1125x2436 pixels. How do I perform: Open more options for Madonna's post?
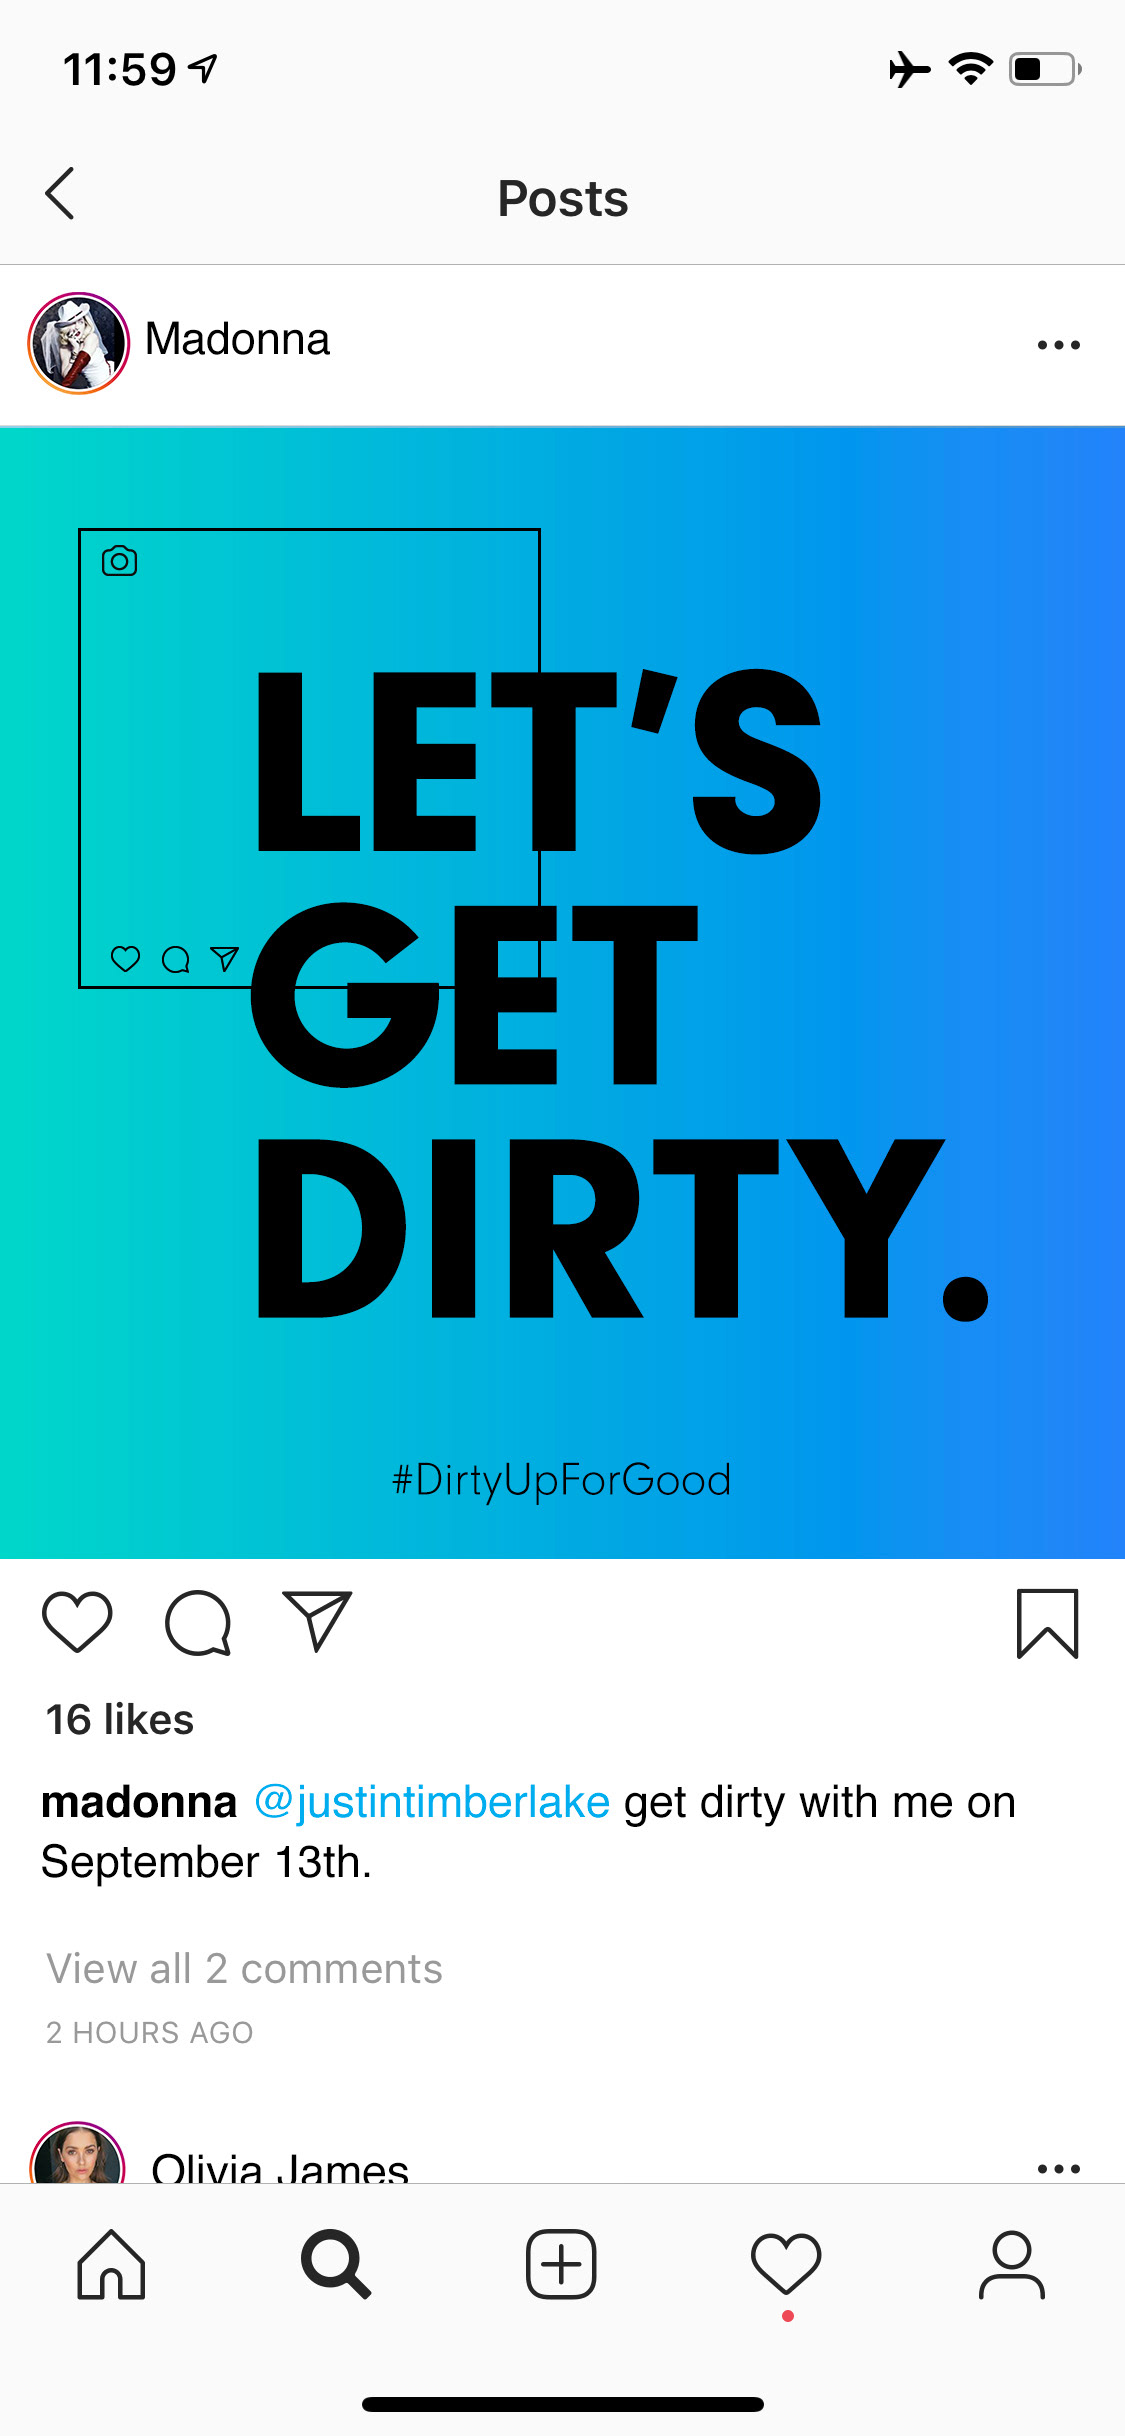tap(1058, 345)
